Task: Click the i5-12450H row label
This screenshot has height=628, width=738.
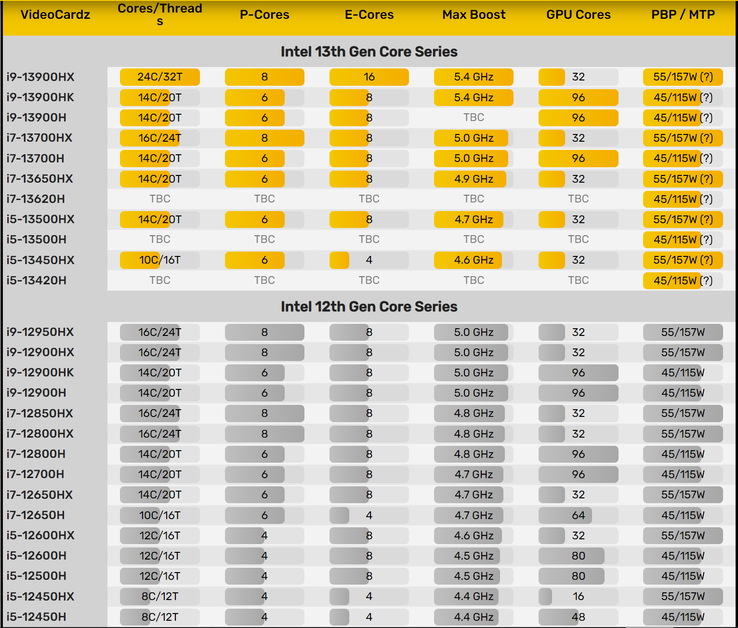Action: pos(36,617)
